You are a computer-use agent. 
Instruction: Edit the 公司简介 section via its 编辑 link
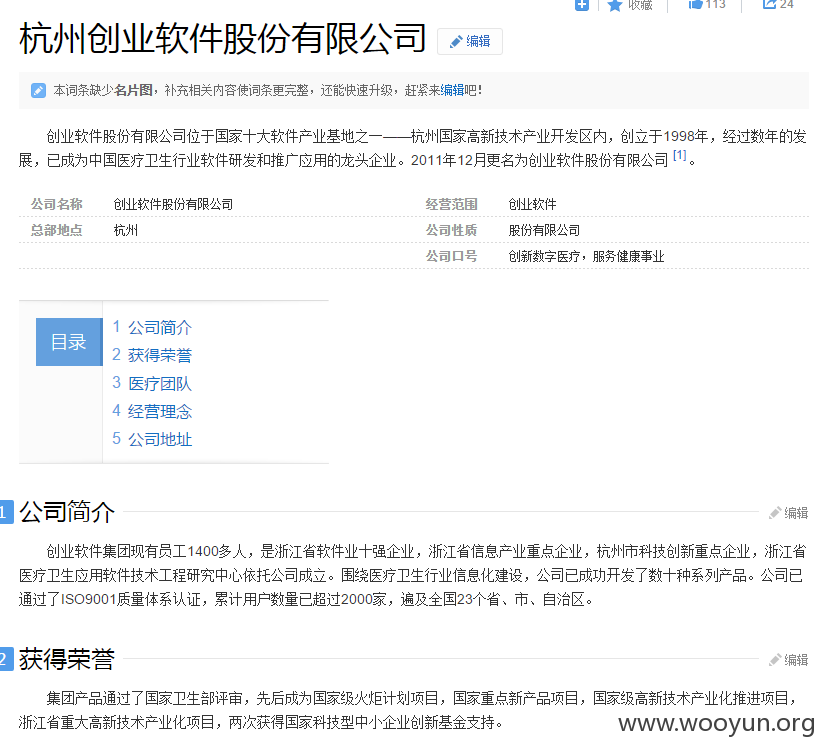coord(789,513)
